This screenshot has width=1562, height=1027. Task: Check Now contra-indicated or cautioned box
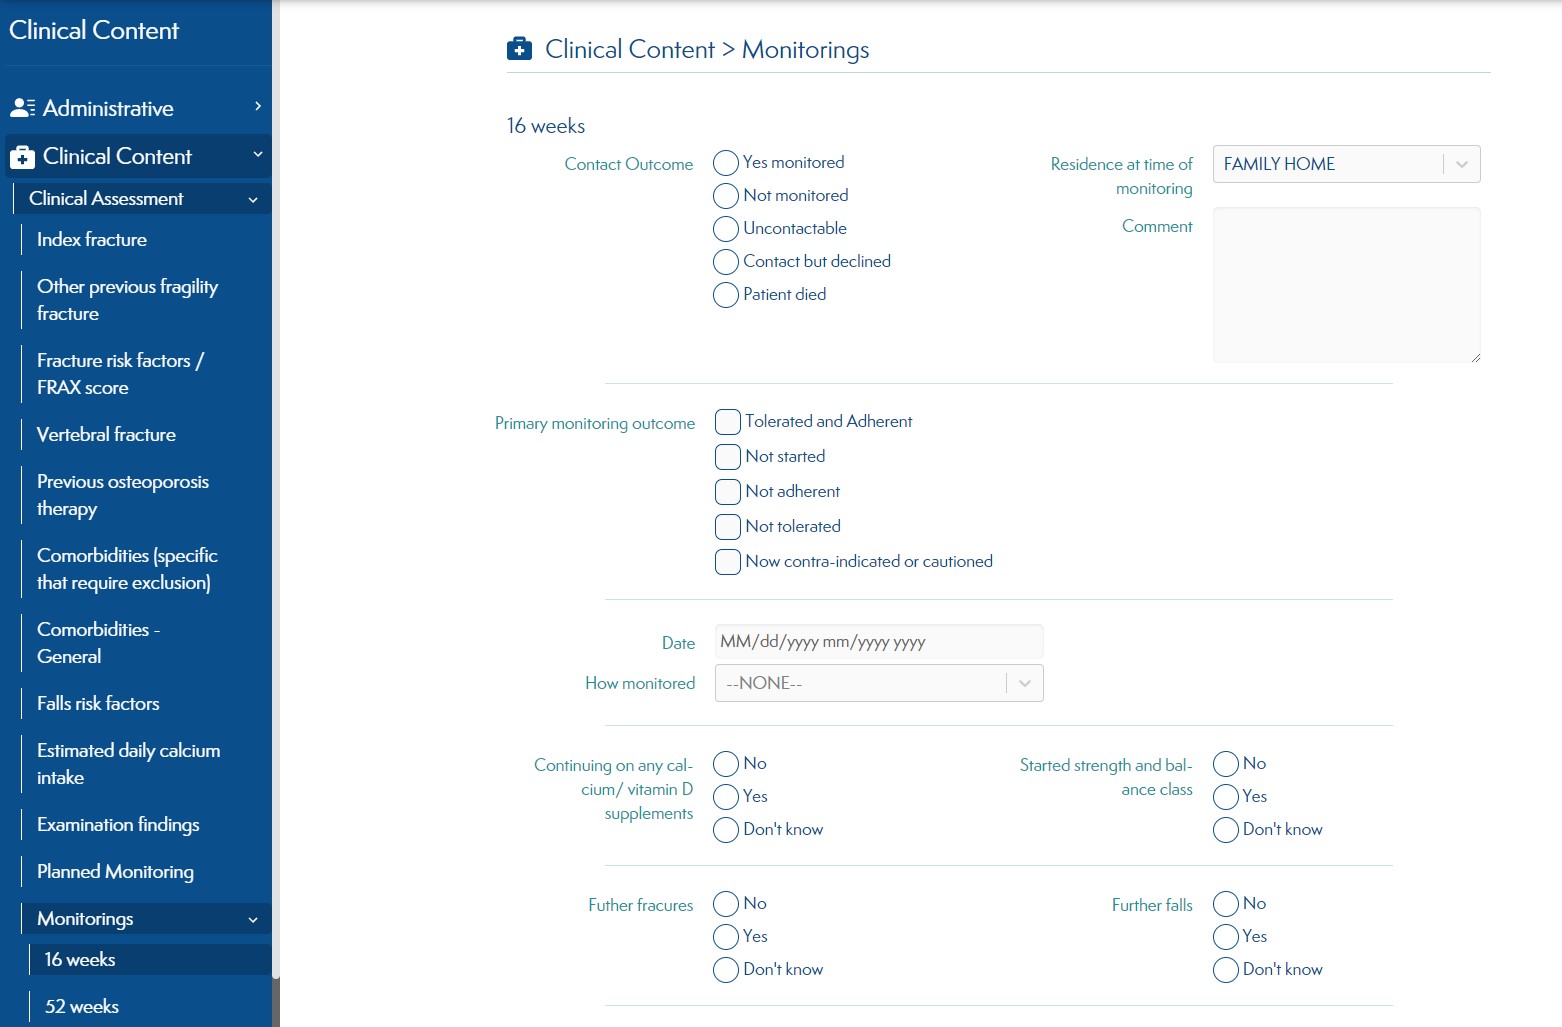point(728,562)
